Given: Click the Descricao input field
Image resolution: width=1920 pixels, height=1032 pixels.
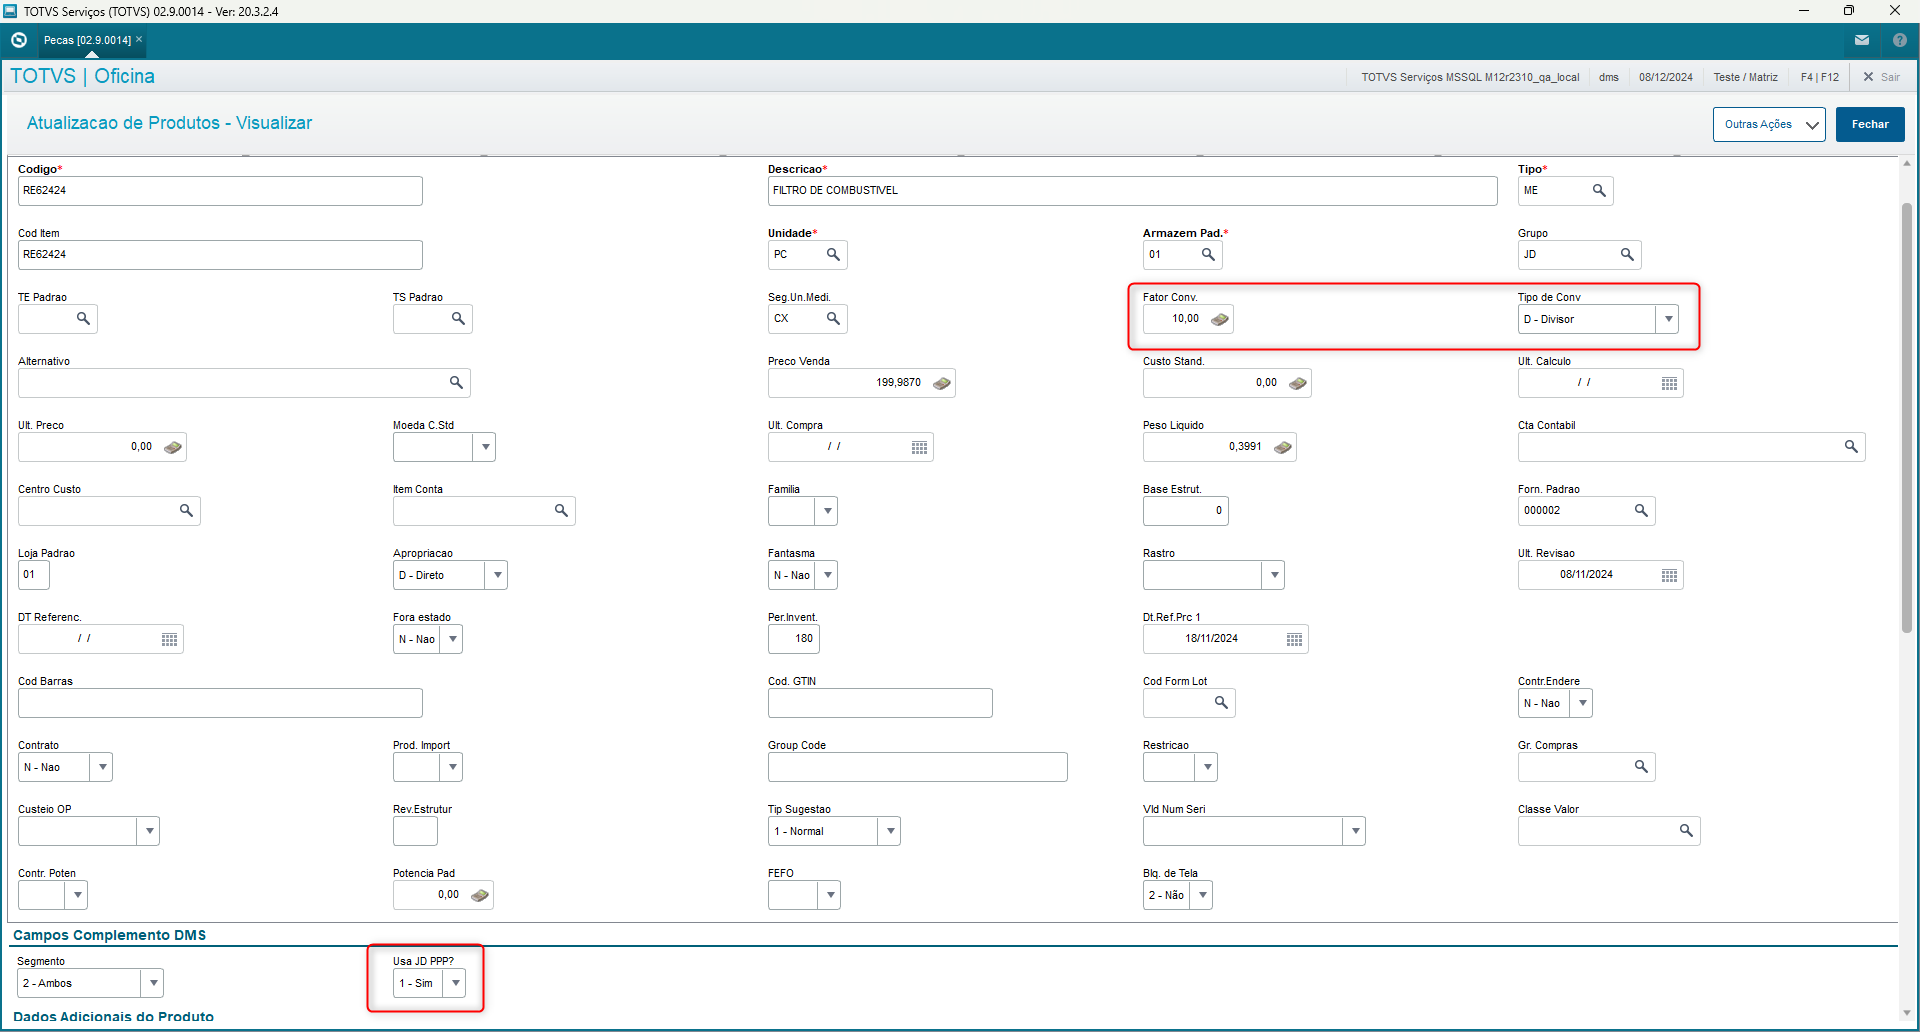Looking at the screenshot, I should pyautogui.click(x=1132, y=191).
